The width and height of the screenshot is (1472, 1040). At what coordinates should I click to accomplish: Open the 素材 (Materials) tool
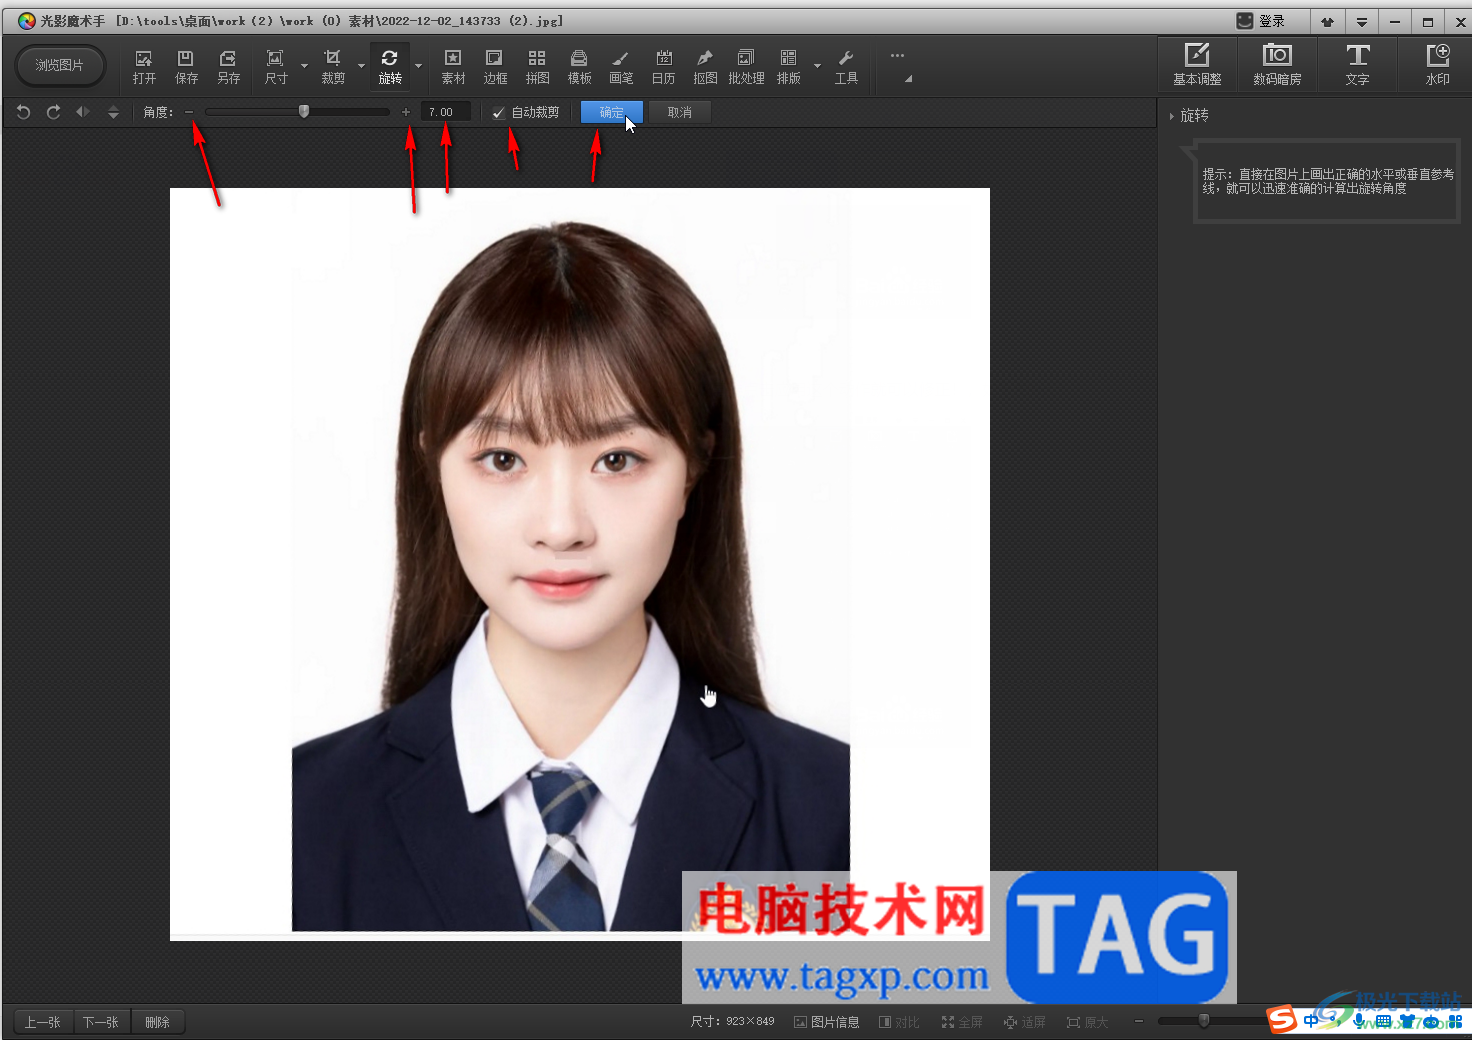(x=453, y=66)
